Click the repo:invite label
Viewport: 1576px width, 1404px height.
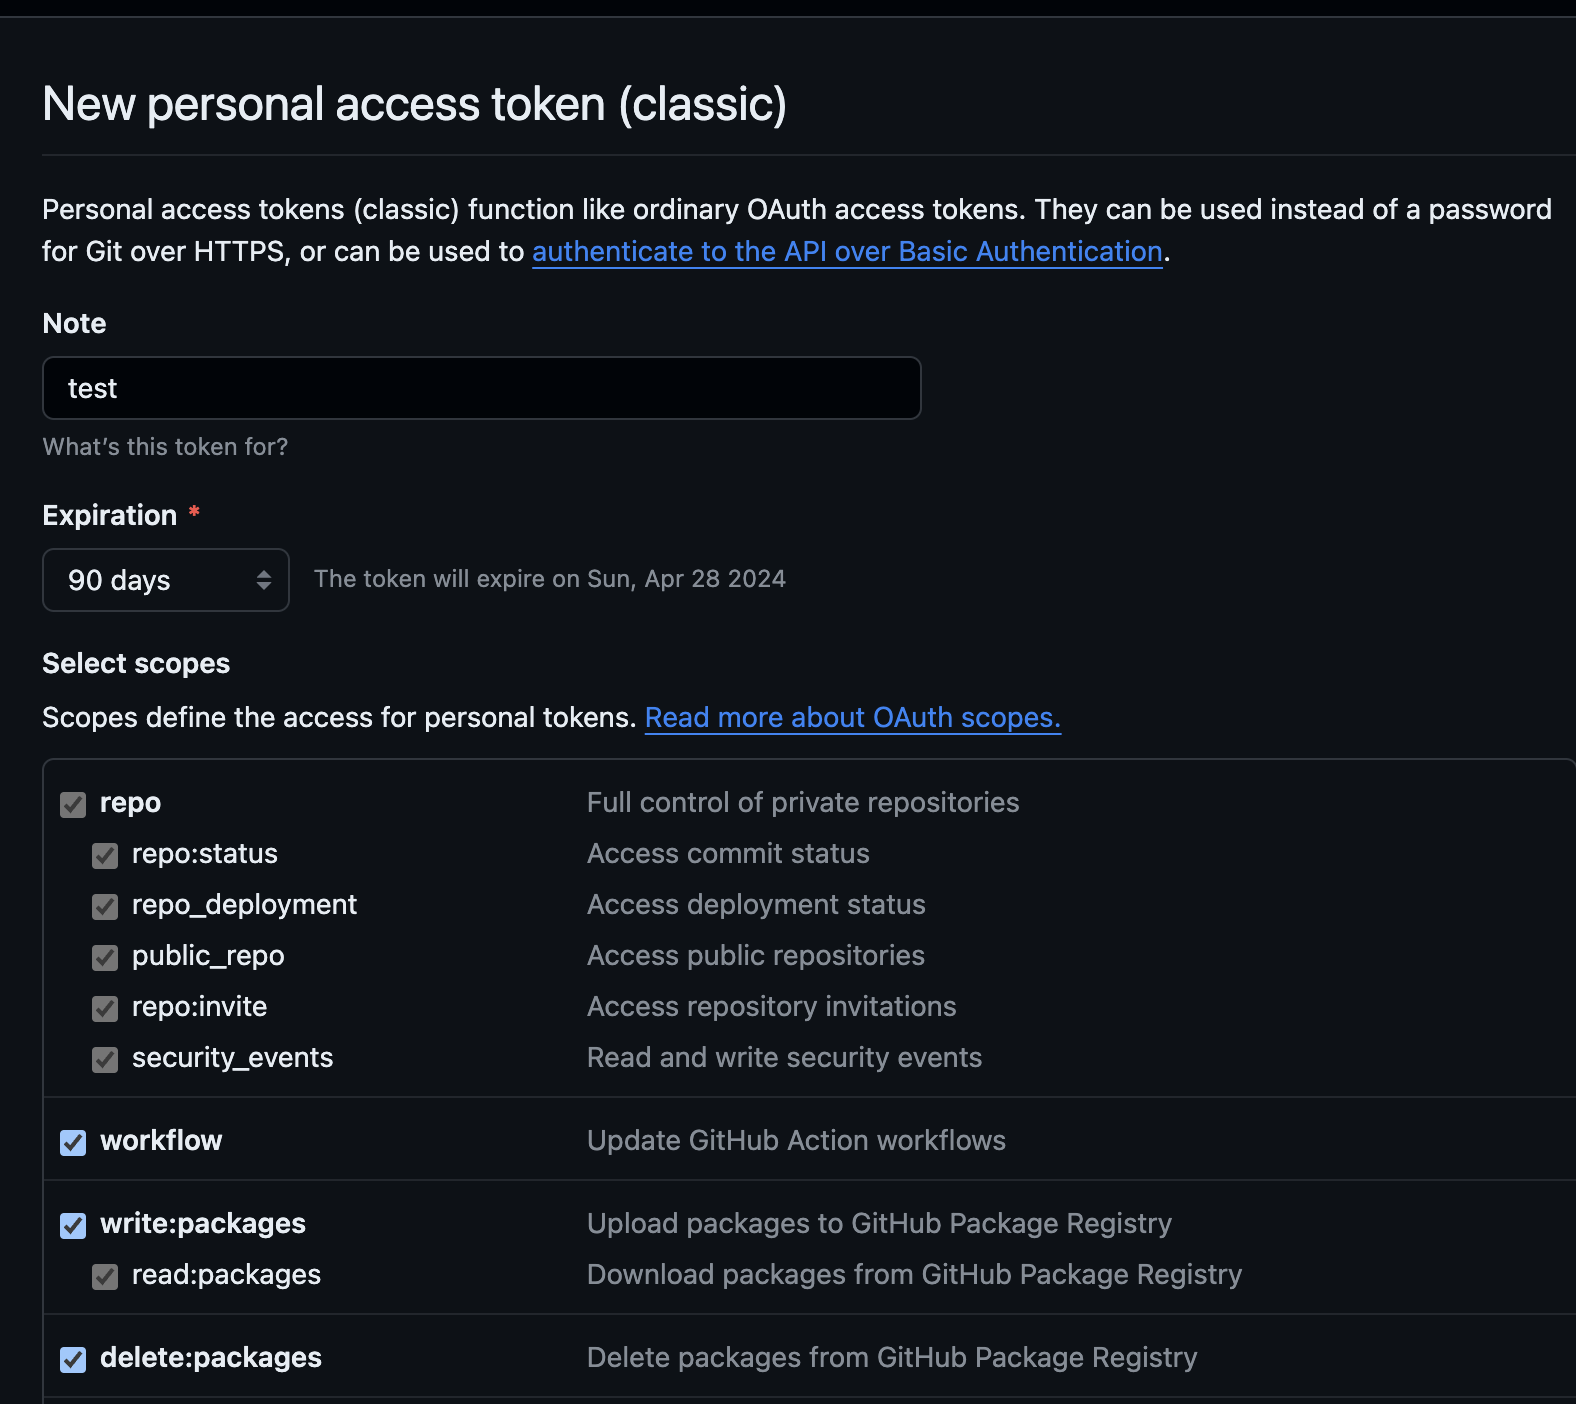click(x=199, y=1006)
